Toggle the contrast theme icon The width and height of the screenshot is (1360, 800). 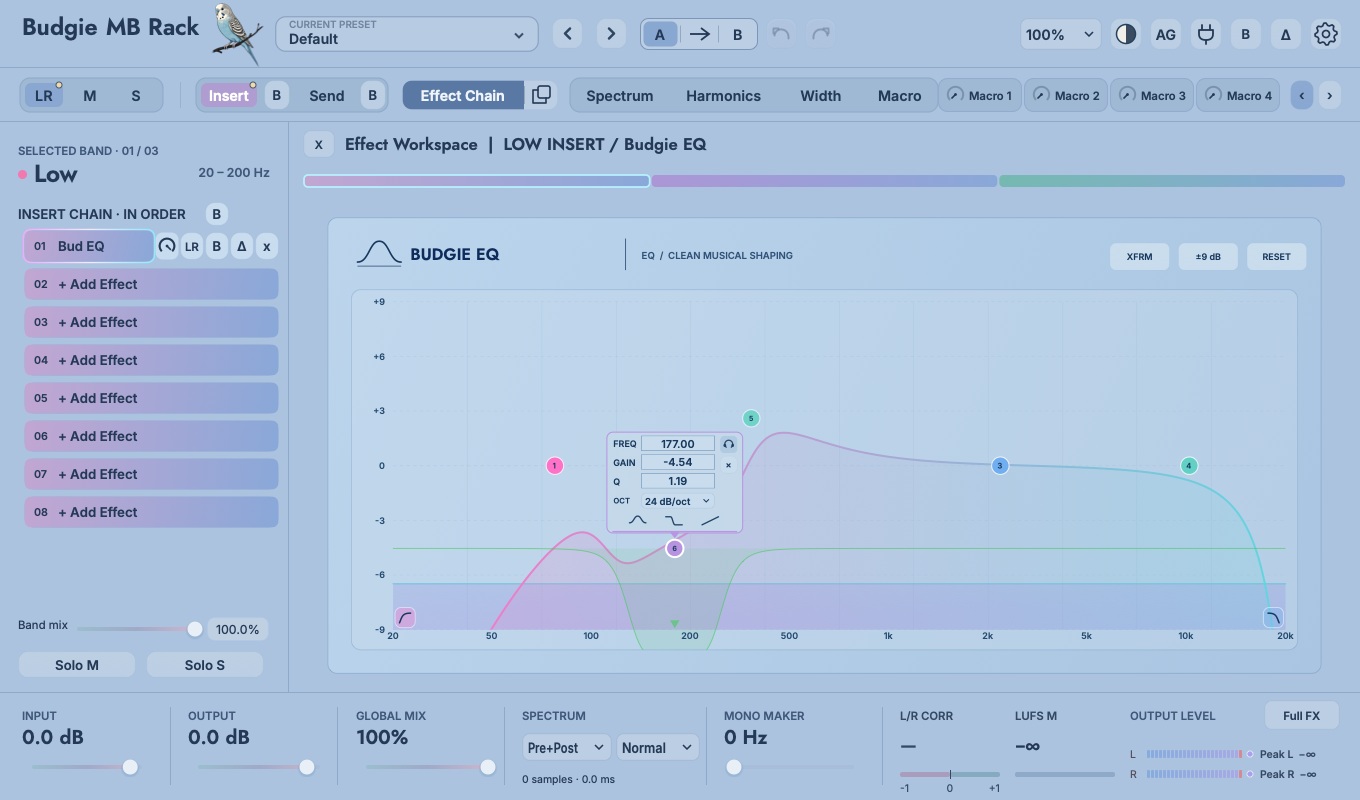pyautogui.click(x=1126, y=34)
